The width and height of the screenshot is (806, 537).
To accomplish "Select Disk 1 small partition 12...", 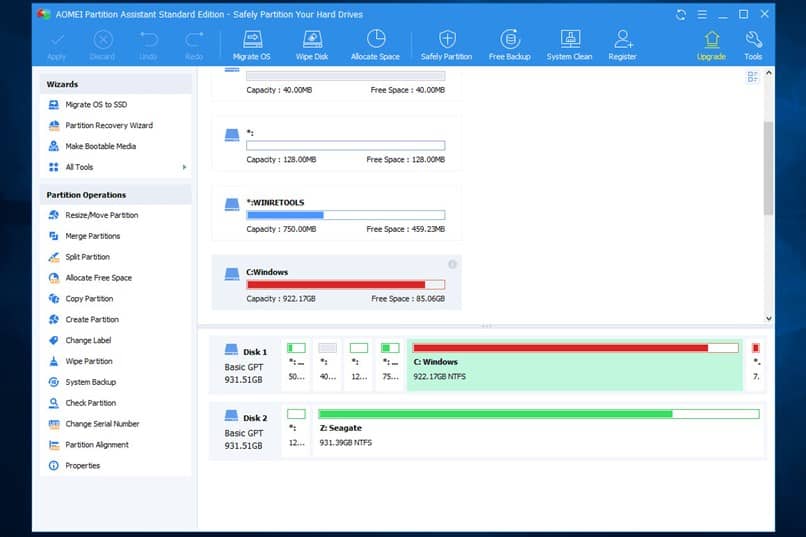I will pyautogui.click(x=359, y=365).
